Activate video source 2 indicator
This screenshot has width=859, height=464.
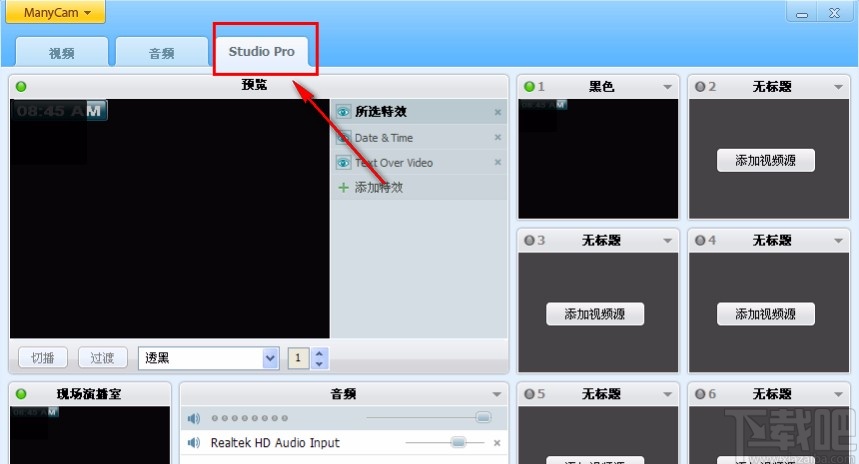(x=700, y=87)
